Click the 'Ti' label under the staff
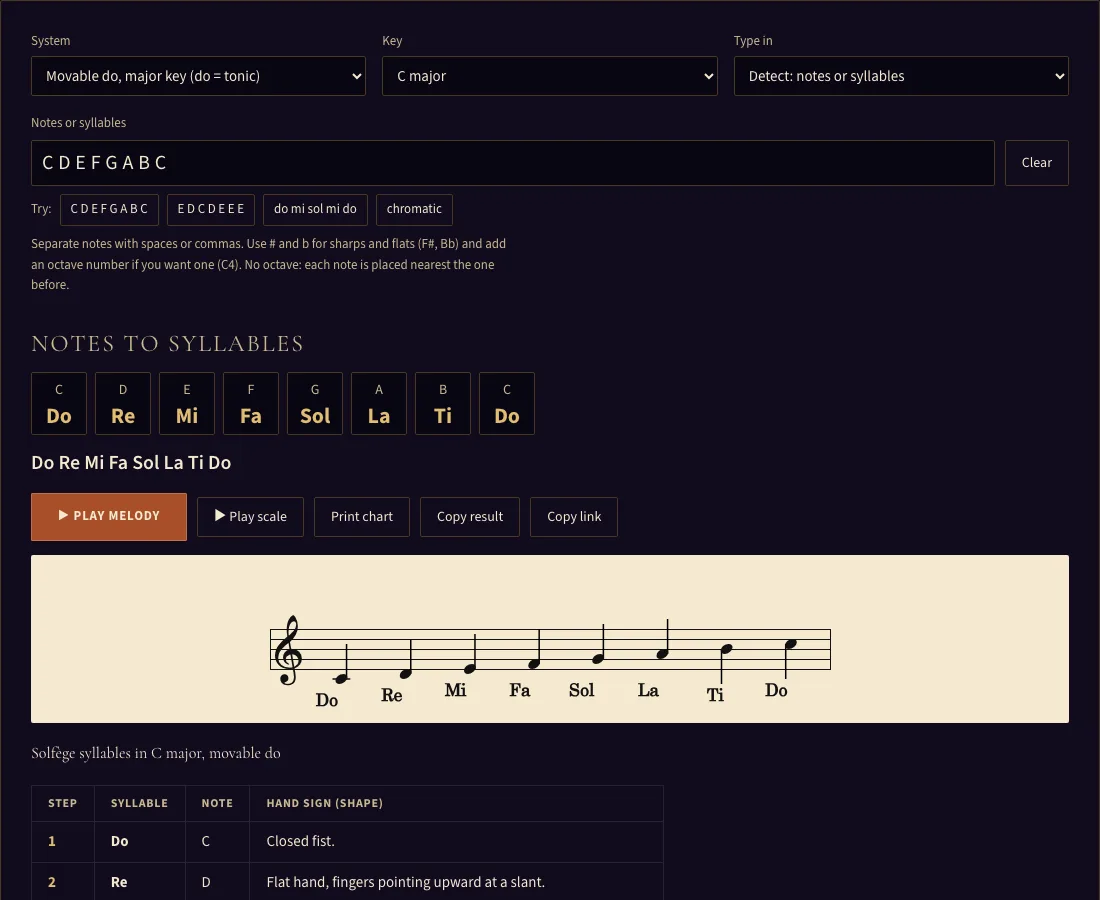 715,694
